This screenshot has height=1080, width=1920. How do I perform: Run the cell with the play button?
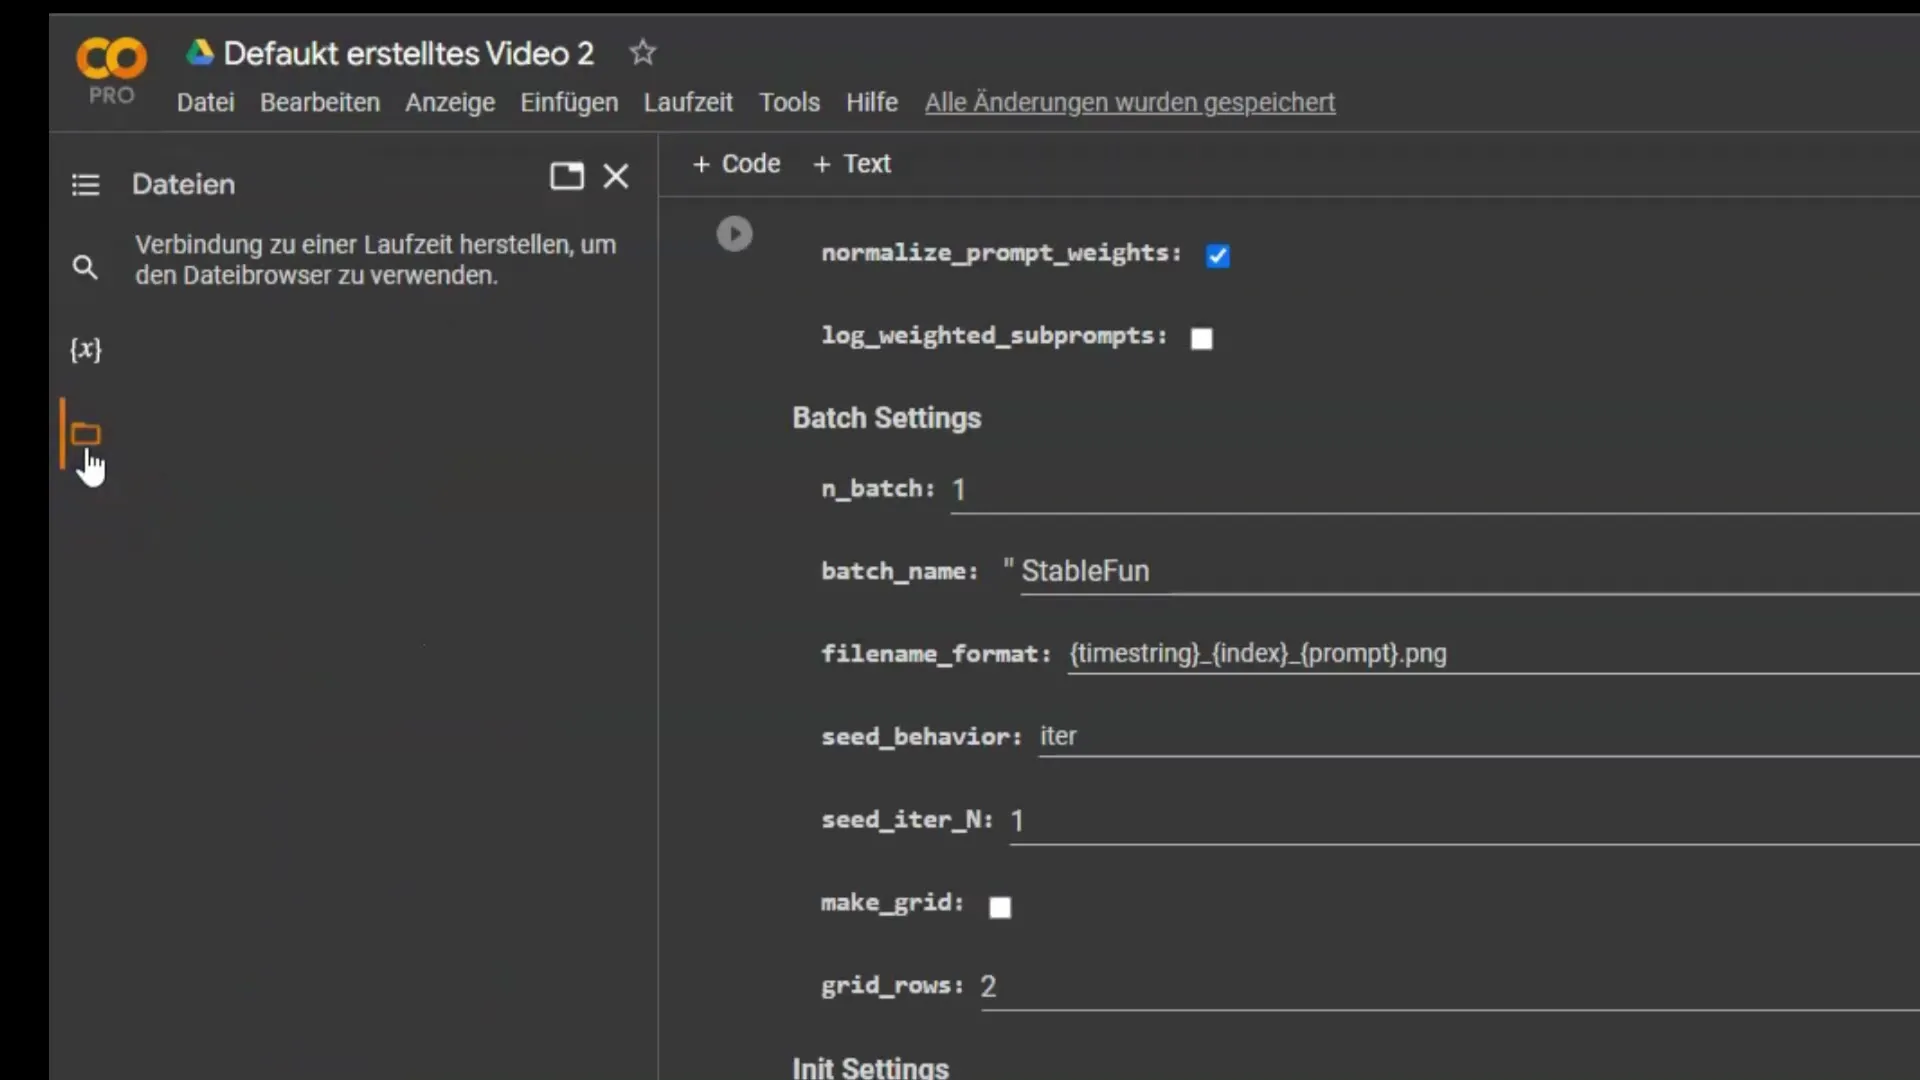734,234
